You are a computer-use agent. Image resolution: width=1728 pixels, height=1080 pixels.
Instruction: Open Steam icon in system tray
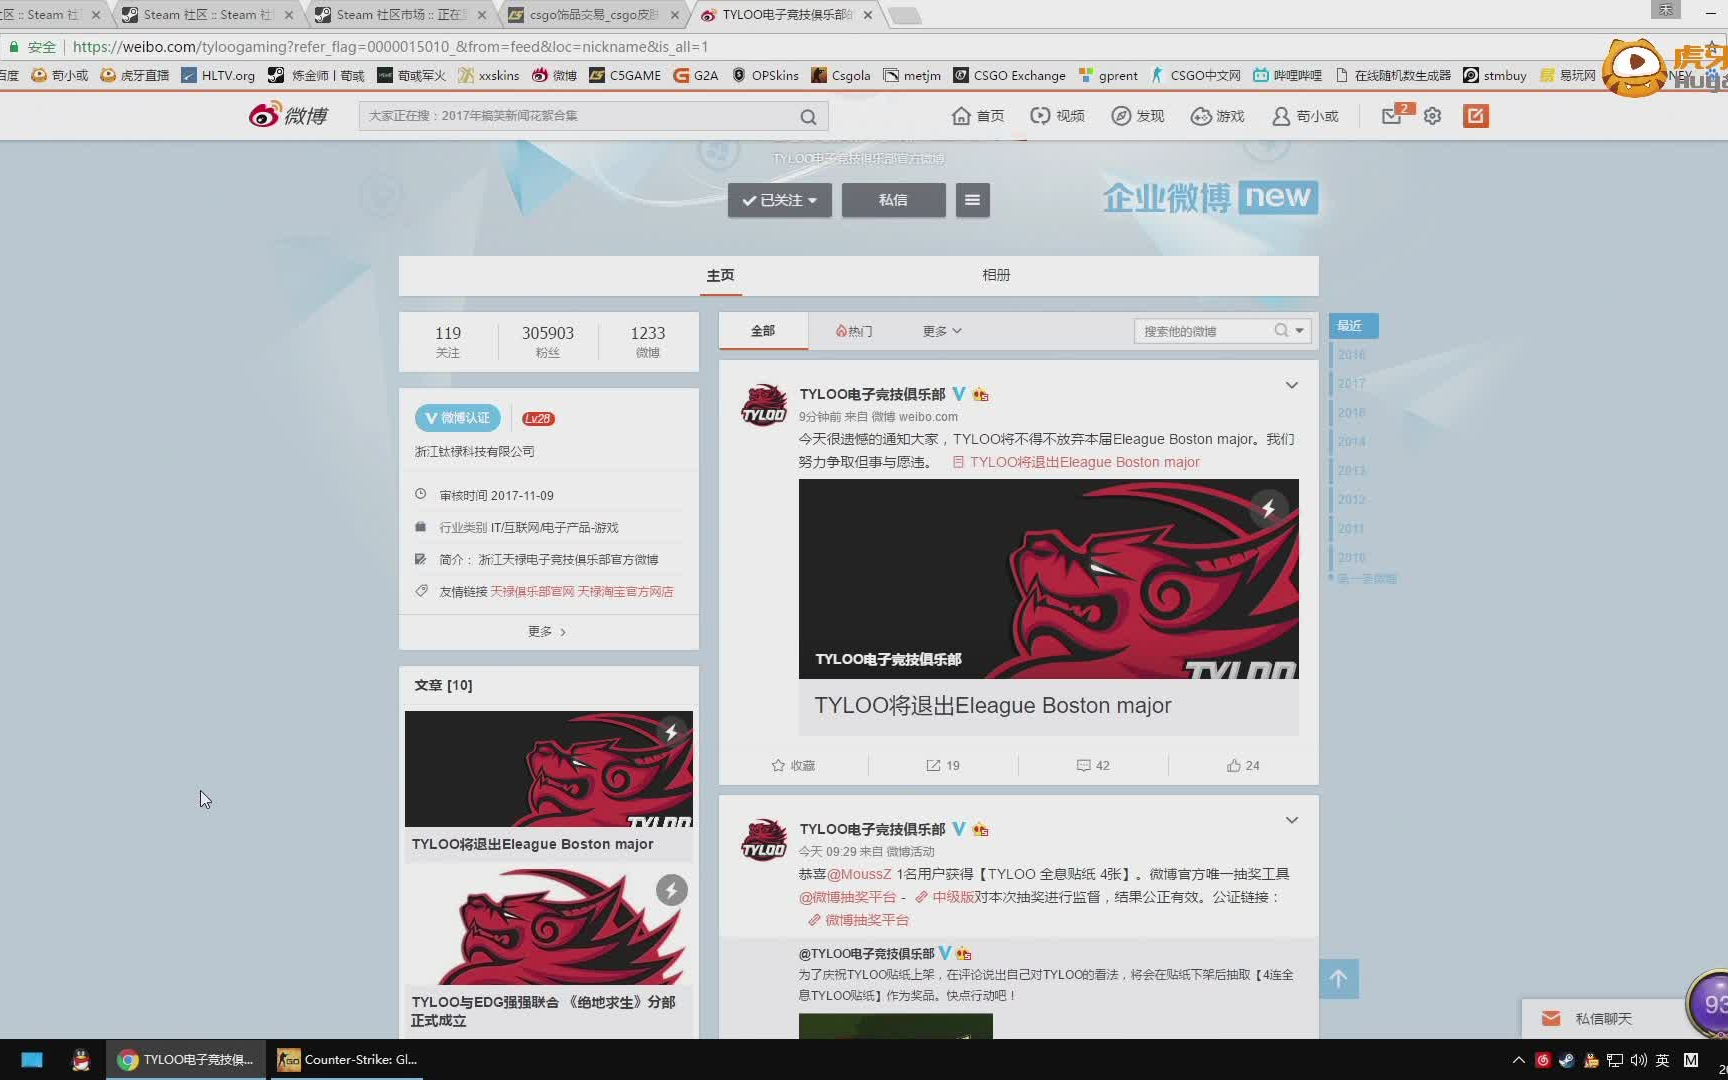coord(1567,1060)
